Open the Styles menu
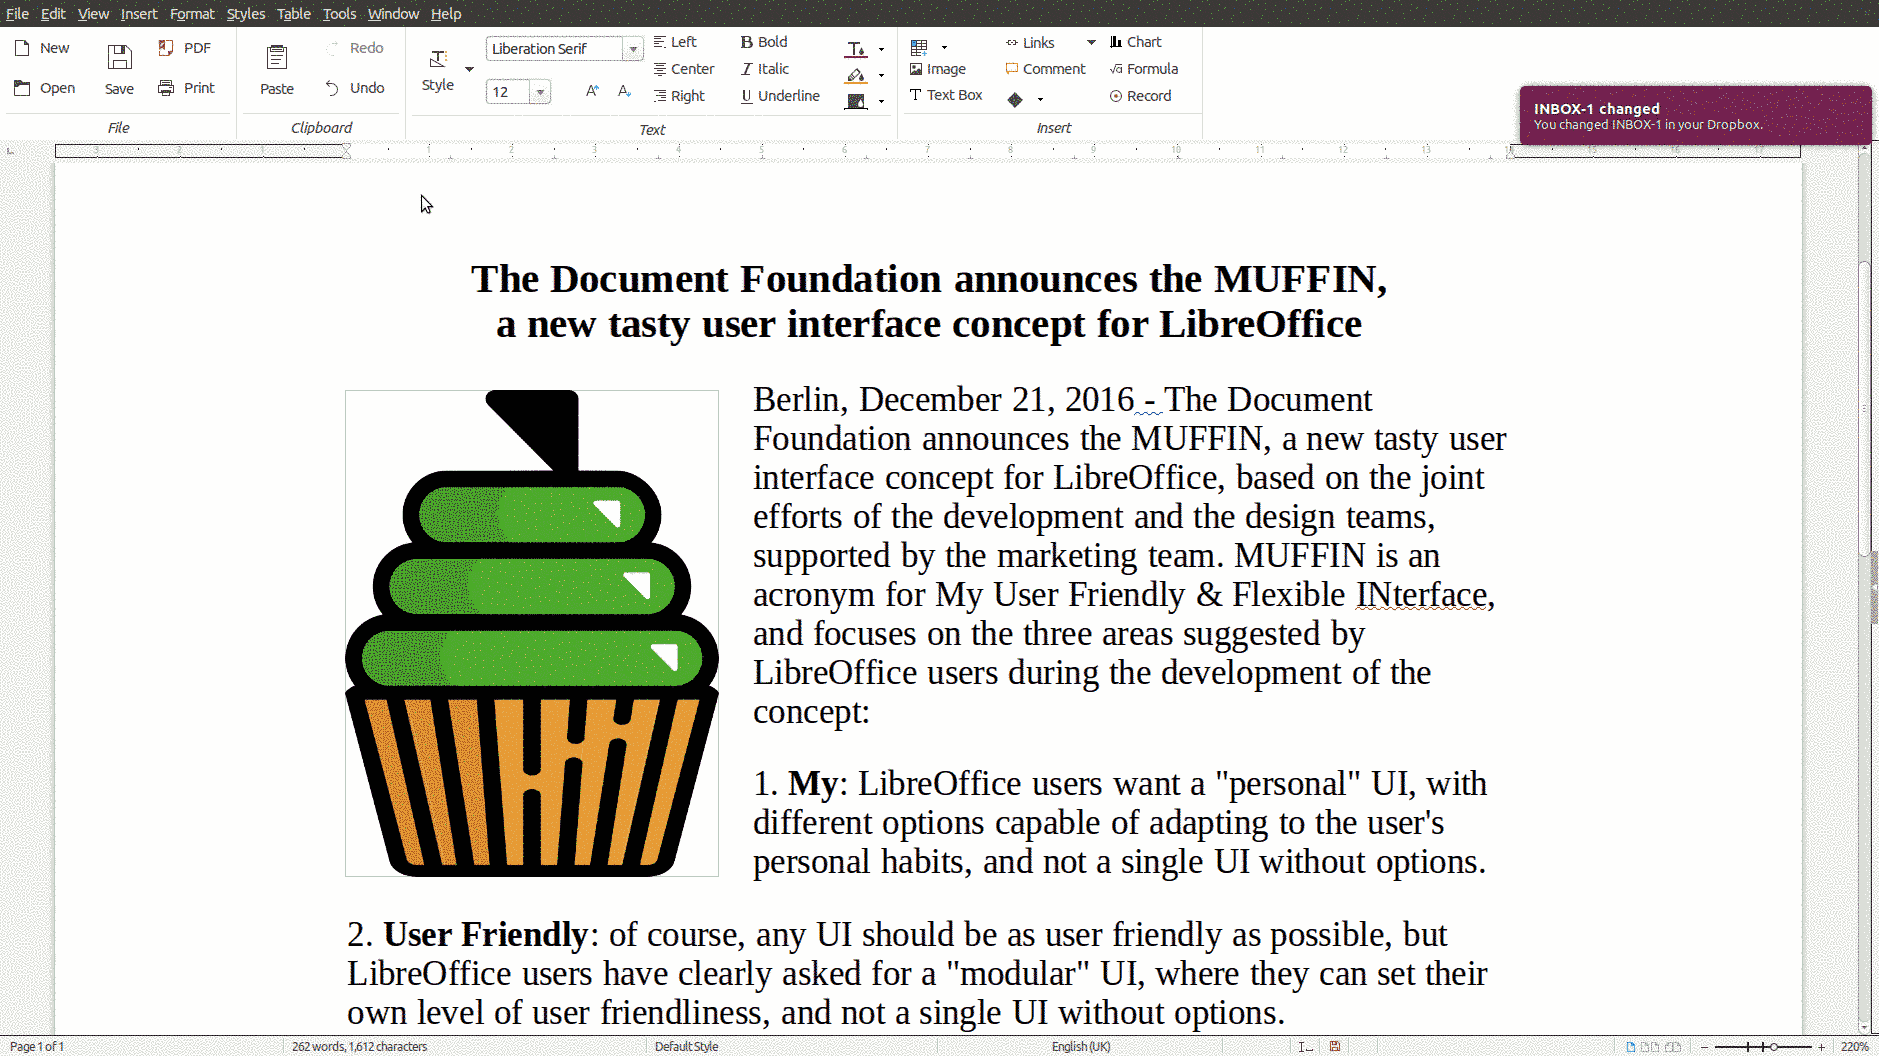This screenshot has height=1056, width=1879. pyautogui.click(x=245, y=14)
